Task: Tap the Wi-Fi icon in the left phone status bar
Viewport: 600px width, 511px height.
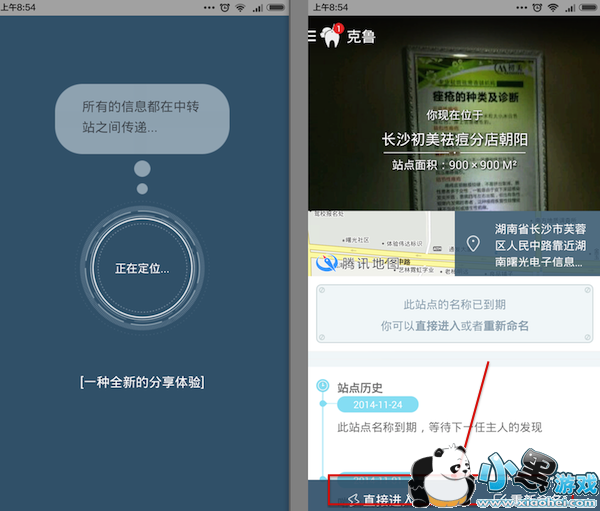Action: [x=240, y=7]
